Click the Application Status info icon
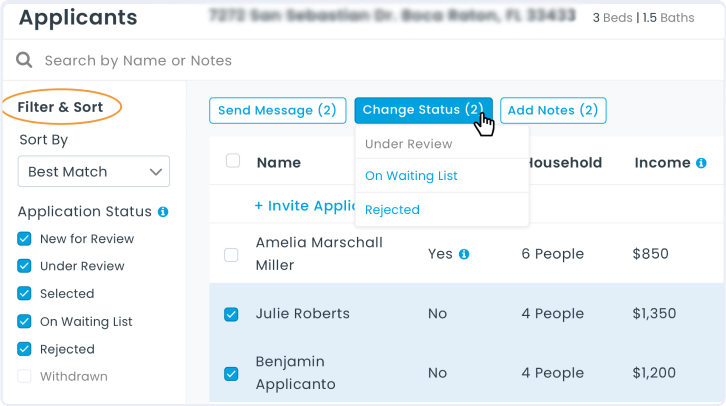Viewport: 726px width, 406px height. [163, 212]
